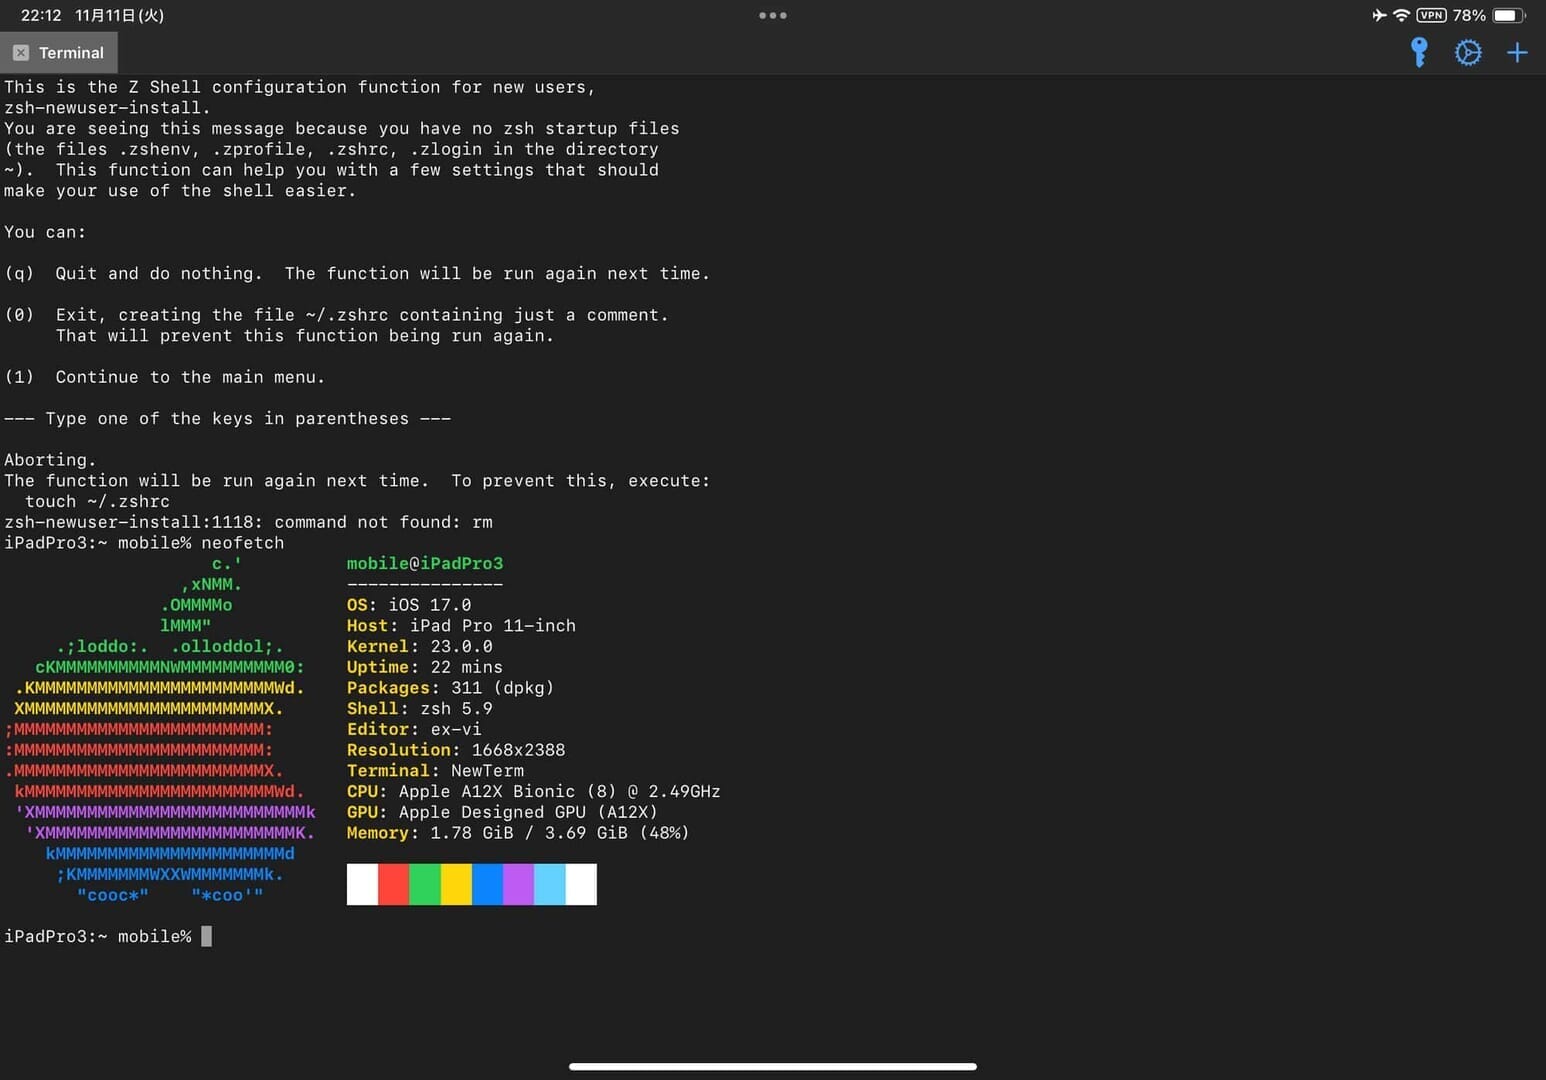Viewport: 1546px width, 1080px height.
Task: Click the blue color block in neofetch palette
Action: point(487,884)
